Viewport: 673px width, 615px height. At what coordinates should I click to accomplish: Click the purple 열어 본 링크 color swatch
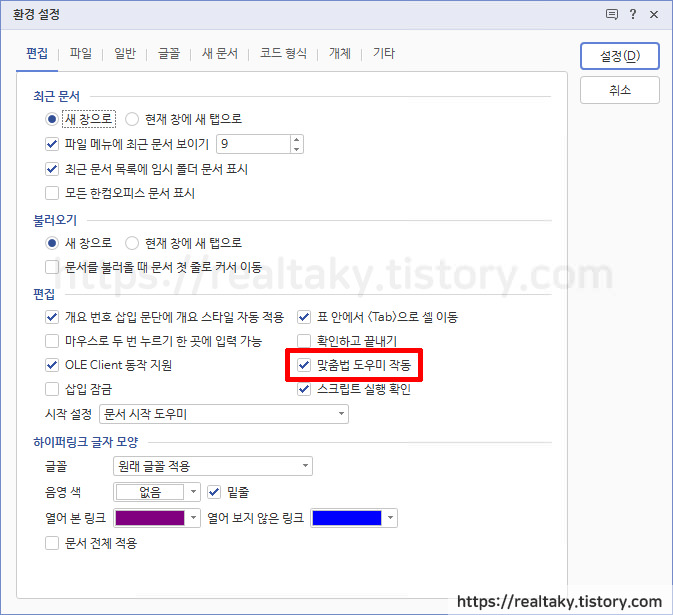click(x=150, y=518)
